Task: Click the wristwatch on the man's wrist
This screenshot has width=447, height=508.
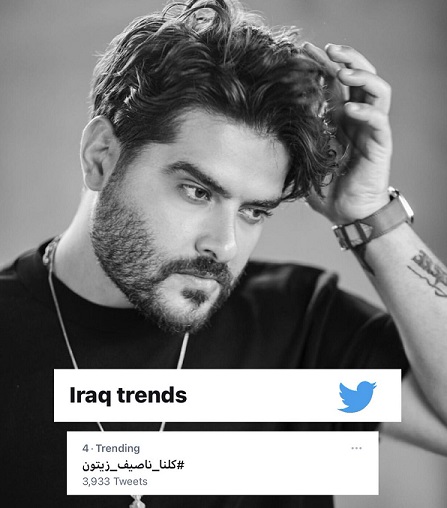Action: (375, 220)
